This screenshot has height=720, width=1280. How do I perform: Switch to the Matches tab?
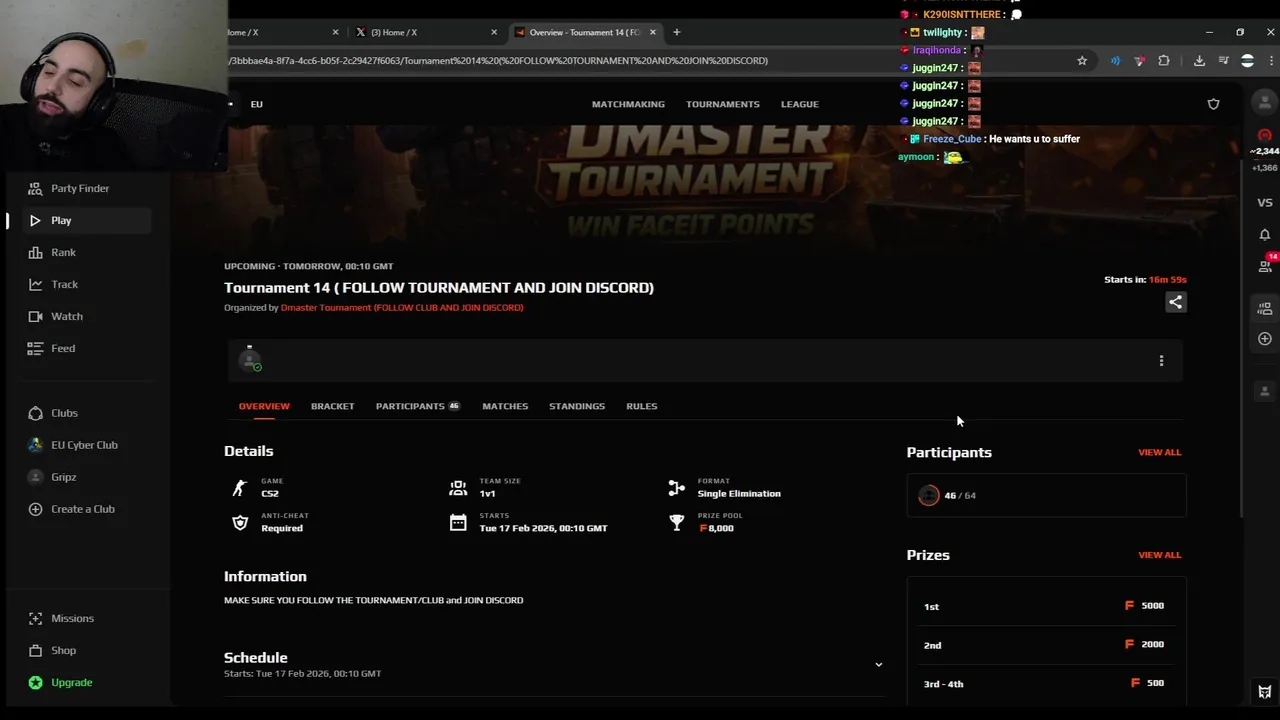click(x=505, y=406)
